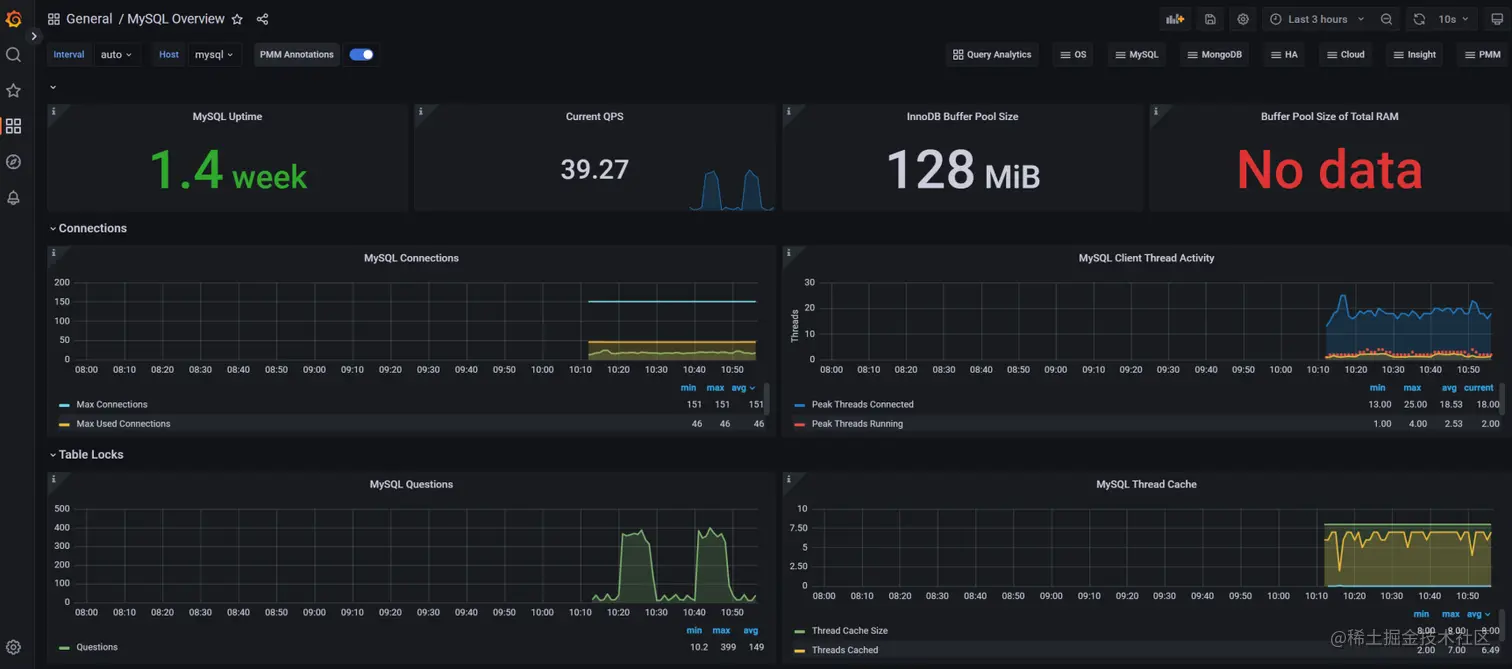Screen dimensions: 1512x669
Task: Open MySQL Questions panel title menu
Action: pos(411,484)
